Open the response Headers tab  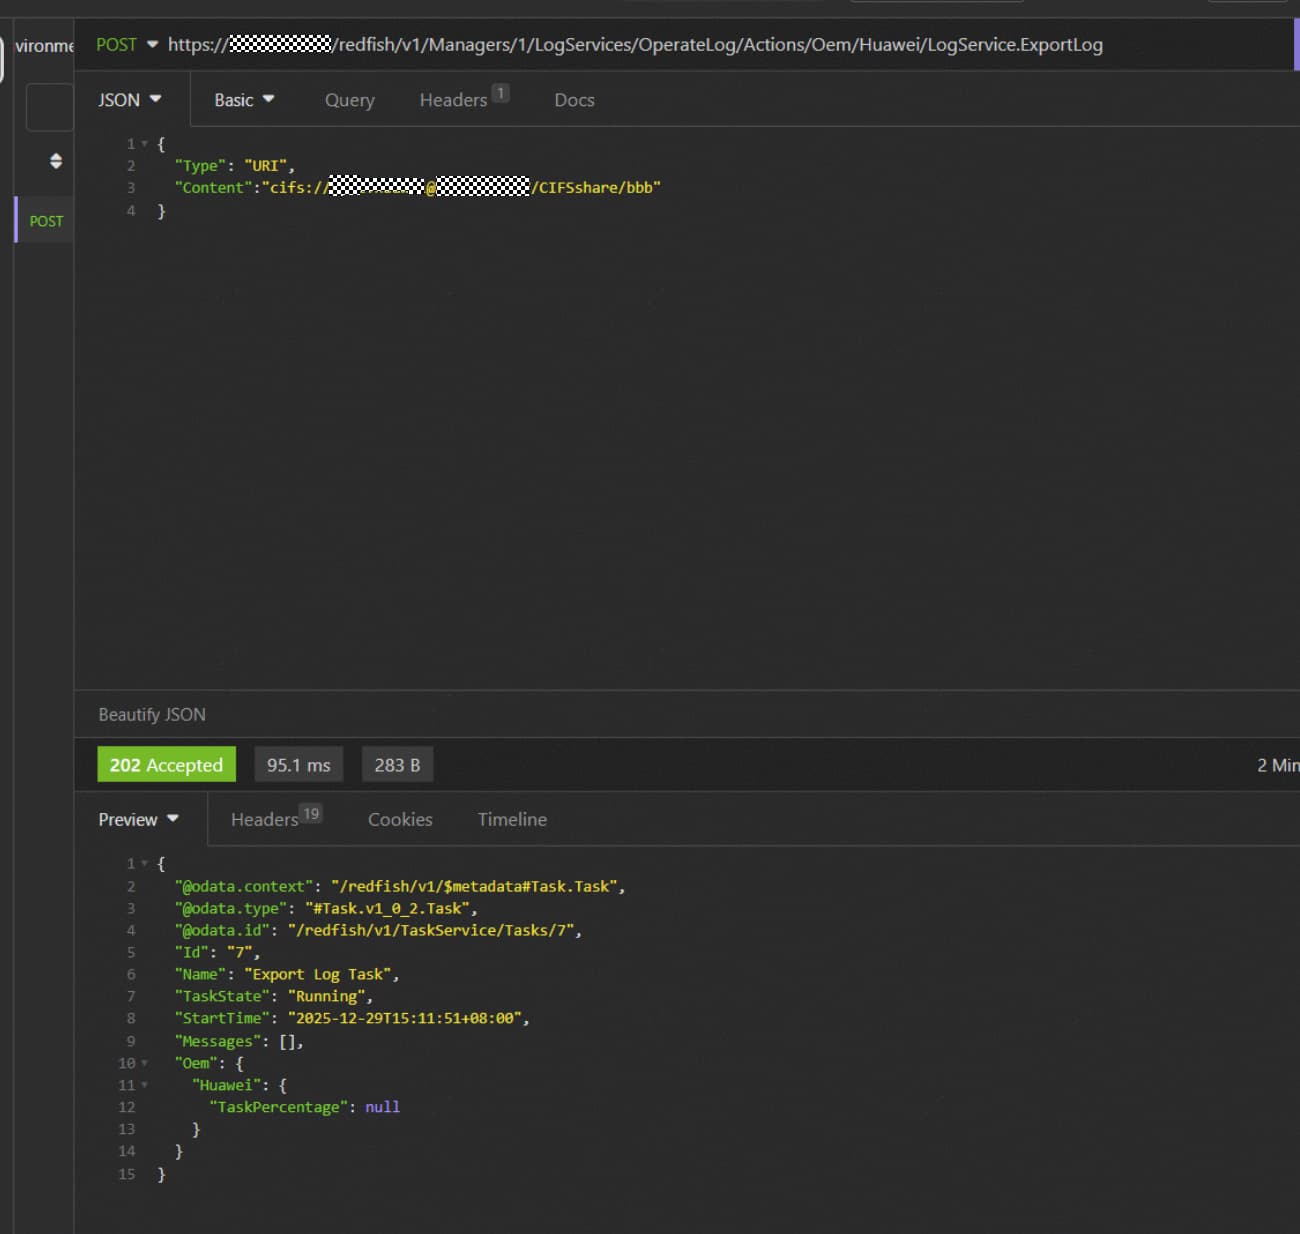point(266,820)
